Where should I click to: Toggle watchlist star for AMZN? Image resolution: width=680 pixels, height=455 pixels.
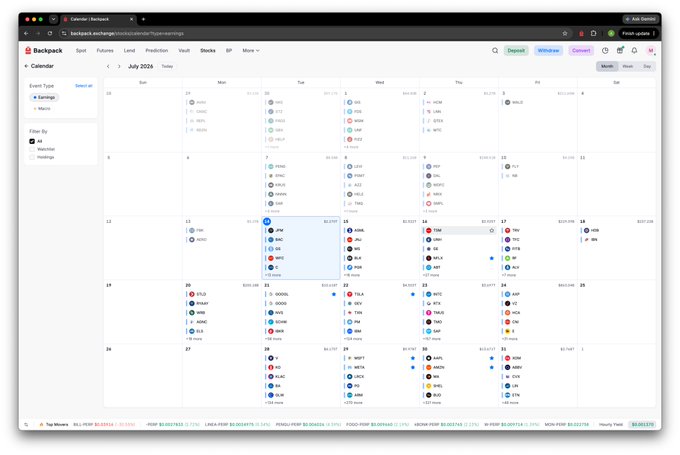coord(492,367)
